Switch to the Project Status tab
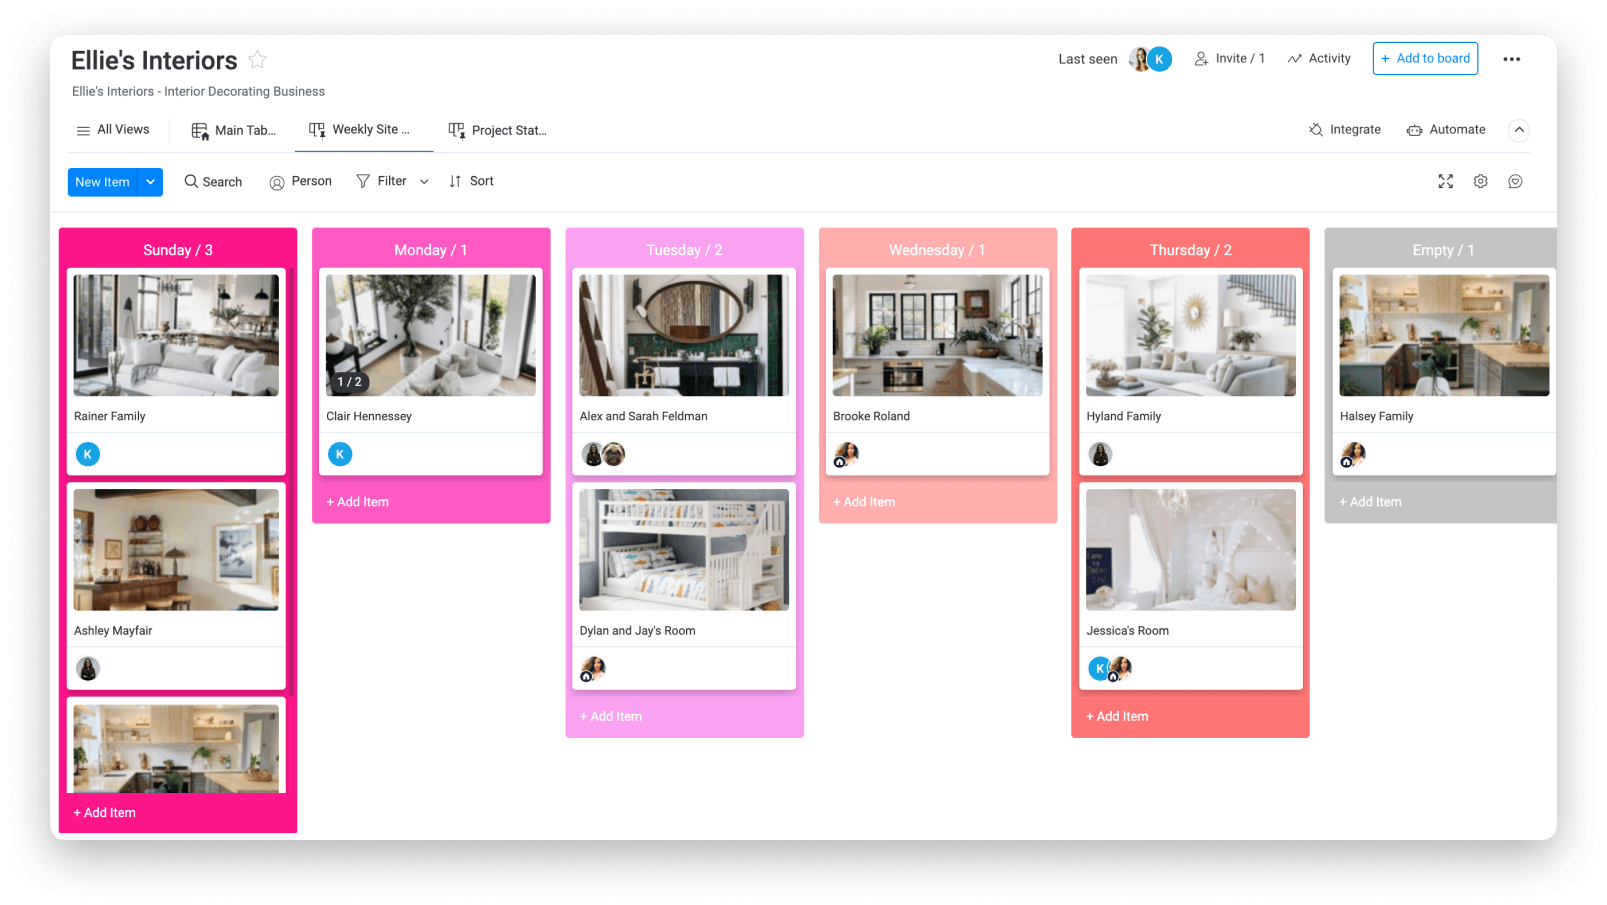Image resolution: width=1607 pixels, height=905 pixels. click(x=497, y=130)
